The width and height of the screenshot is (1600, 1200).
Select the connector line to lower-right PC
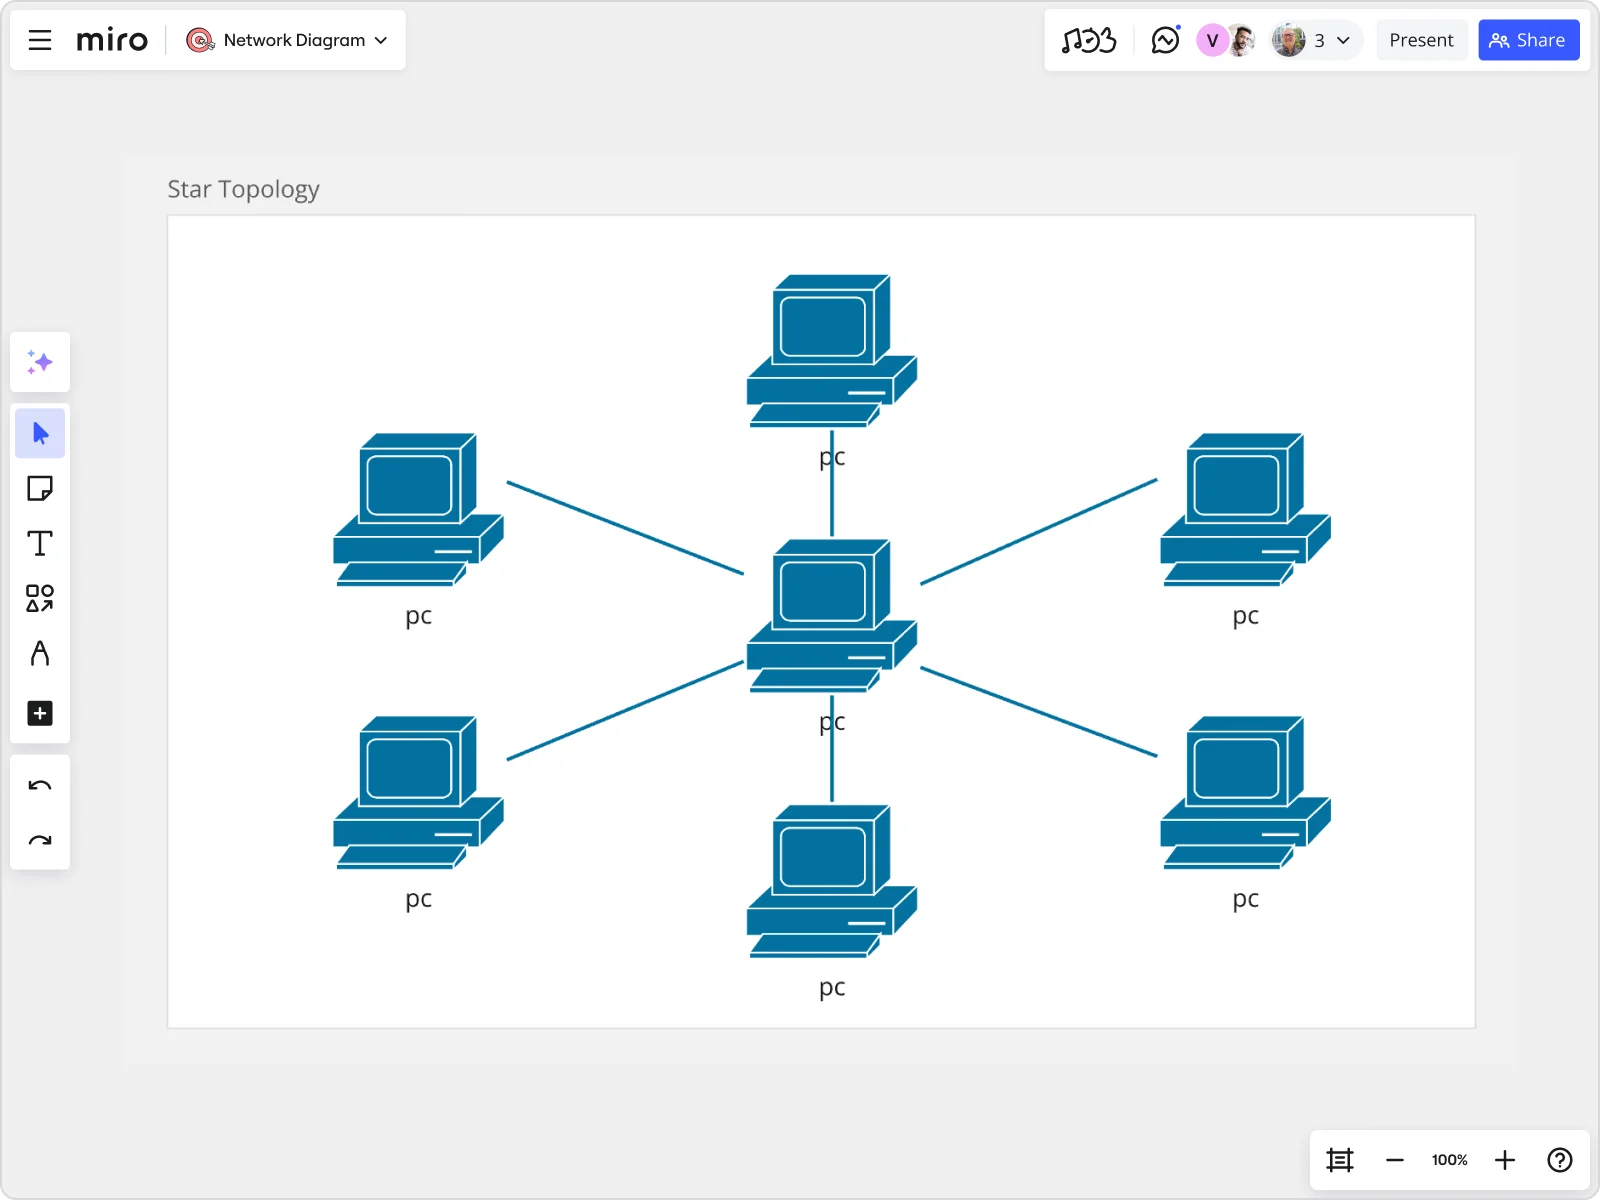[1039, 711]
